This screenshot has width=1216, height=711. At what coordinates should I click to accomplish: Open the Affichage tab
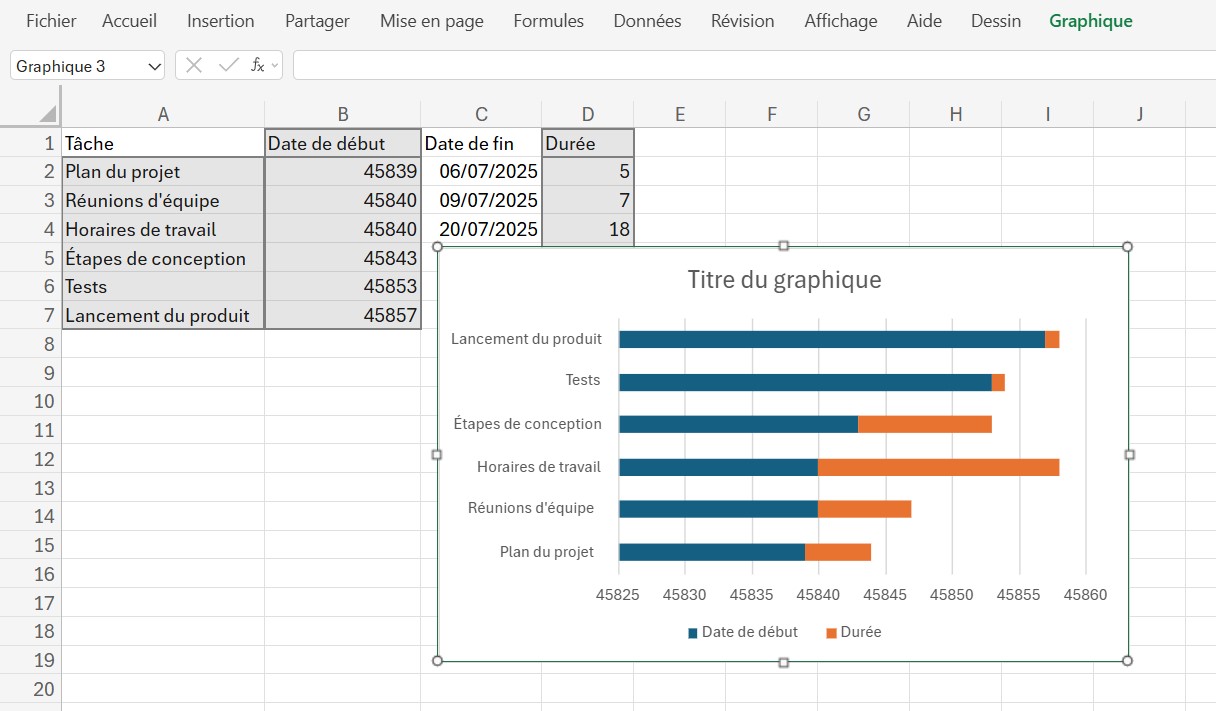tap(841, 21)
